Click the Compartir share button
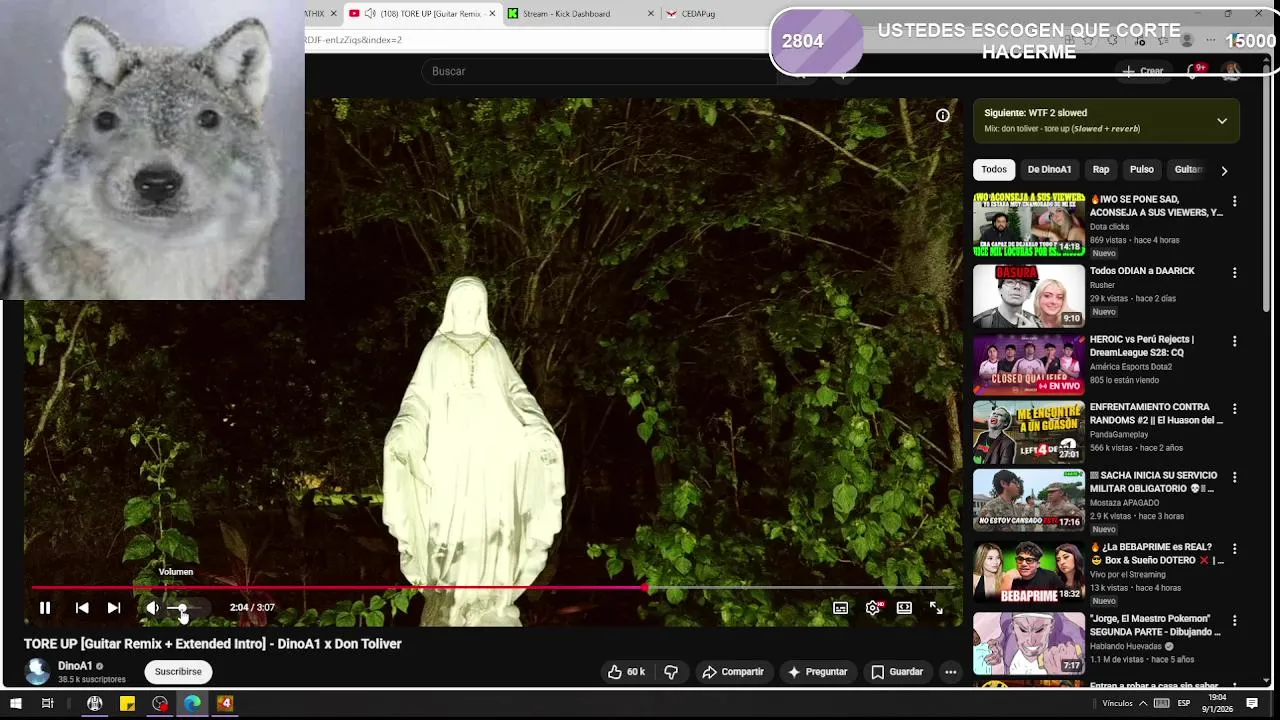 click(733, 672)
